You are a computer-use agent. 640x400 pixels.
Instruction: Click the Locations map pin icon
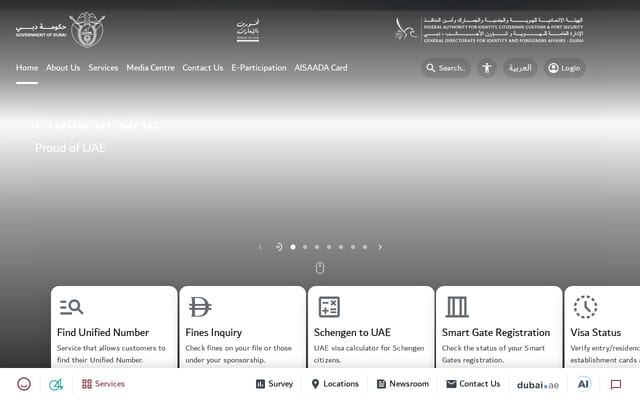315,384
